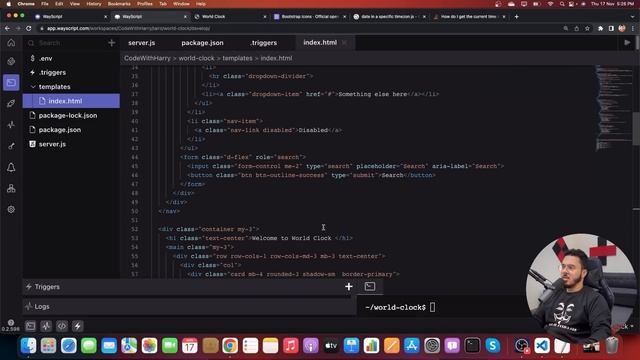640x360 pixels.
Task: Select the index.html editor tab
Action: 320,42
